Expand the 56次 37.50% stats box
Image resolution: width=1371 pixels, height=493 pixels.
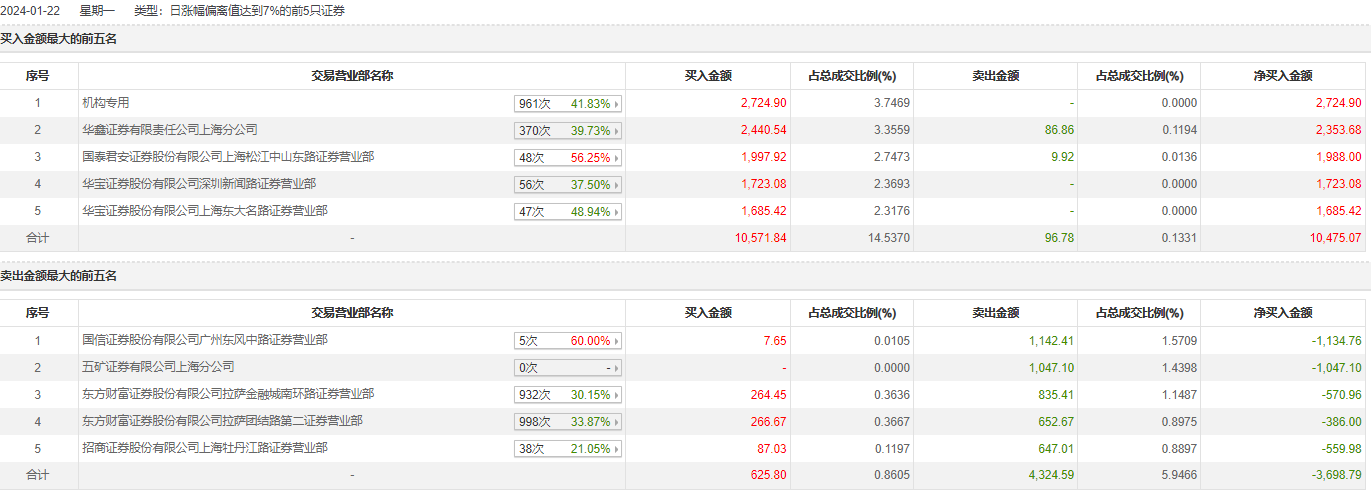coord(568,185)
